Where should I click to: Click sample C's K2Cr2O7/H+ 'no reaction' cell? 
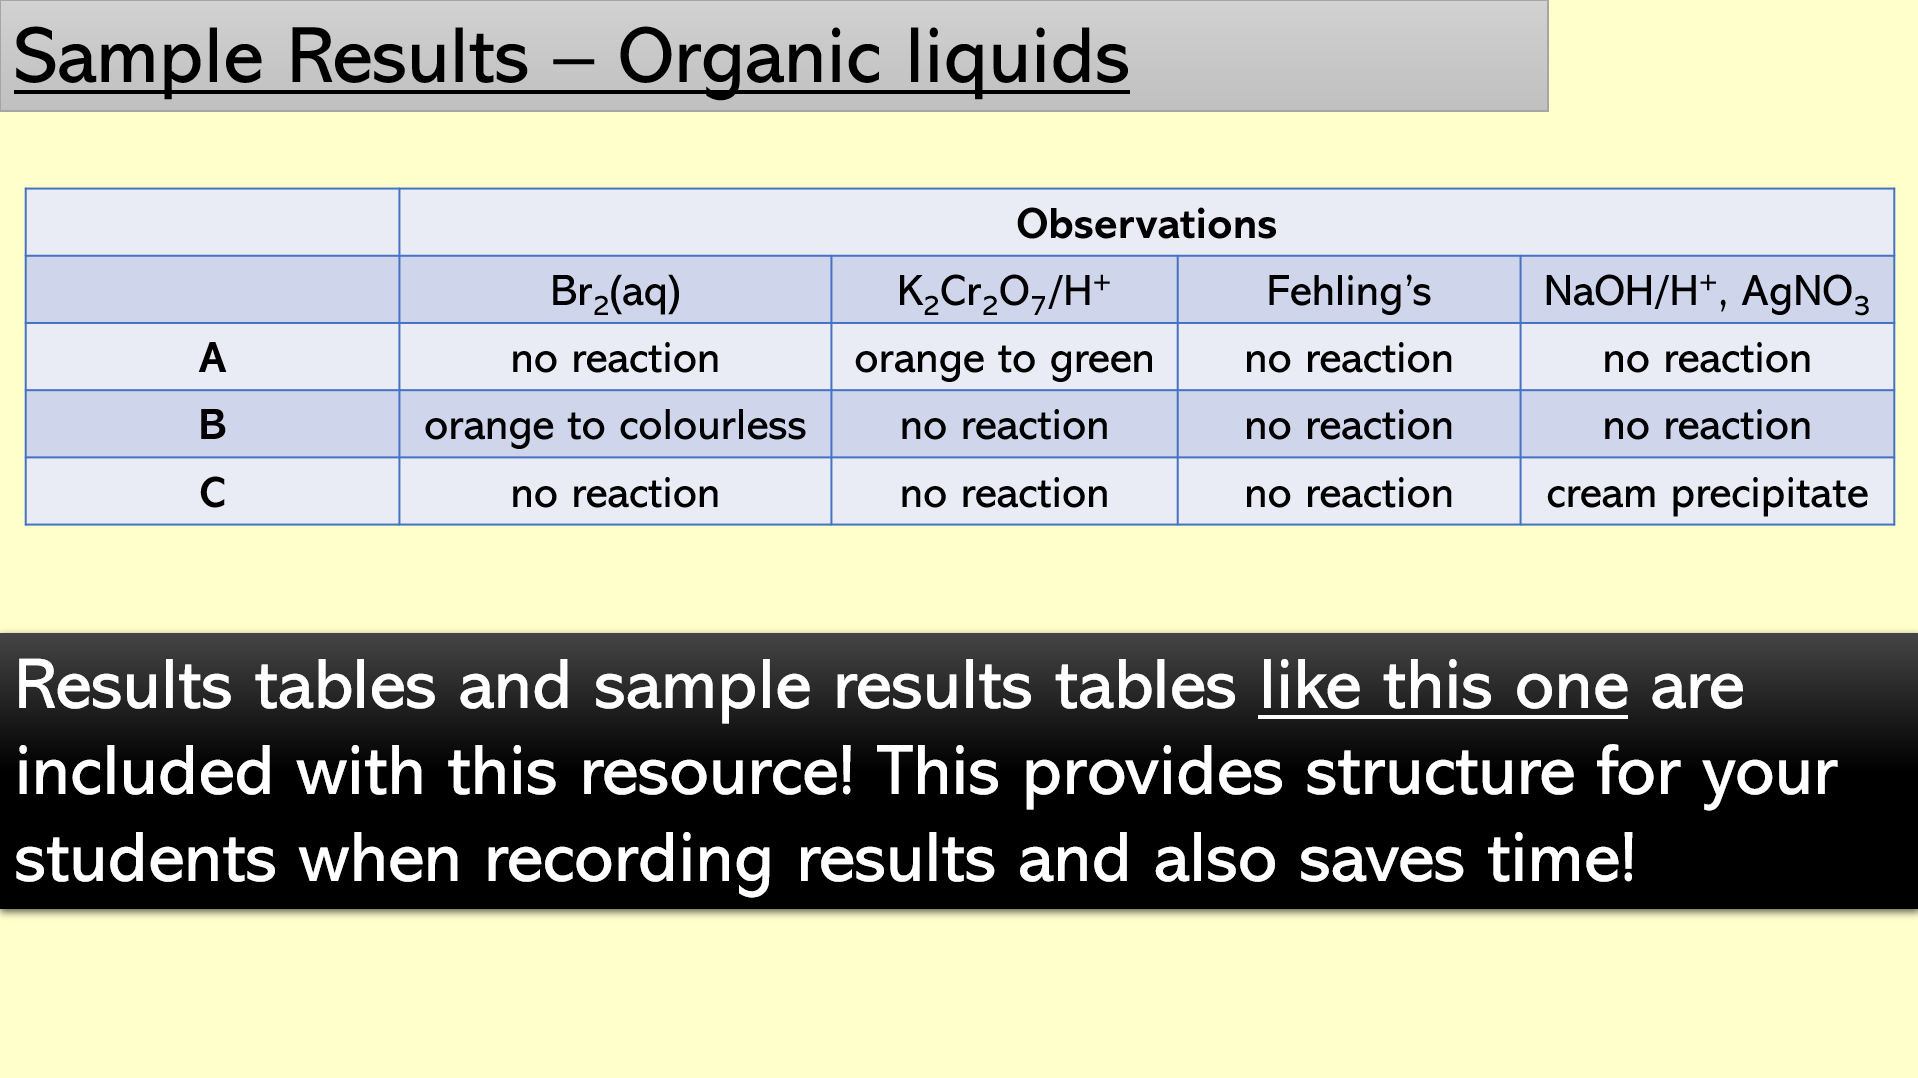pyautogui.click(x=1004, y=491)
